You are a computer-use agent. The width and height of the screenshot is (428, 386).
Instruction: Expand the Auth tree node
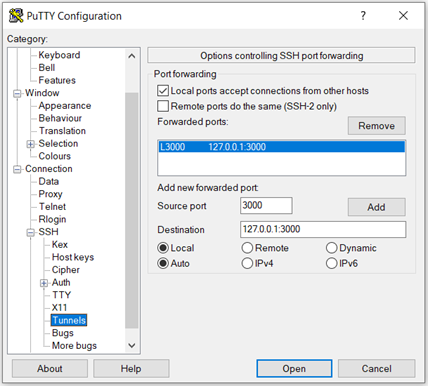point(44,283)
